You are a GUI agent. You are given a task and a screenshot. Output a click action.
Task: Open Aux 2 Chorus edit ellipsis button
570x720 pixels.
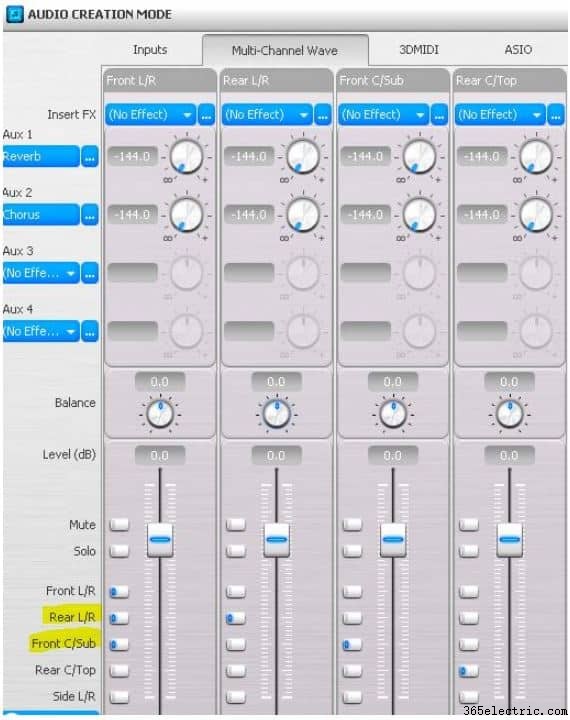(x=90, y=215)
